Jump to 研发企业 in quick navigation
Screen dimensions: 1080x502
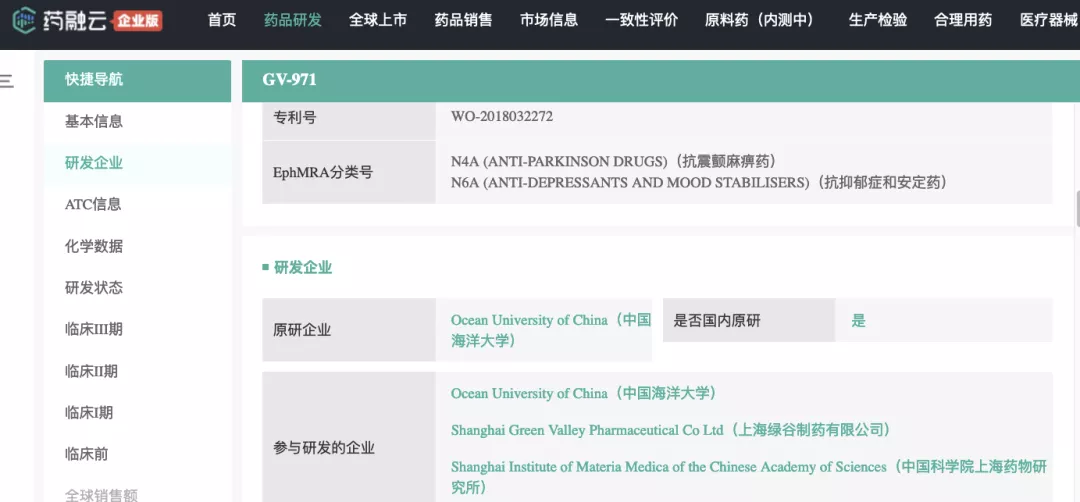pyautogui.click(x=94, y=163)
